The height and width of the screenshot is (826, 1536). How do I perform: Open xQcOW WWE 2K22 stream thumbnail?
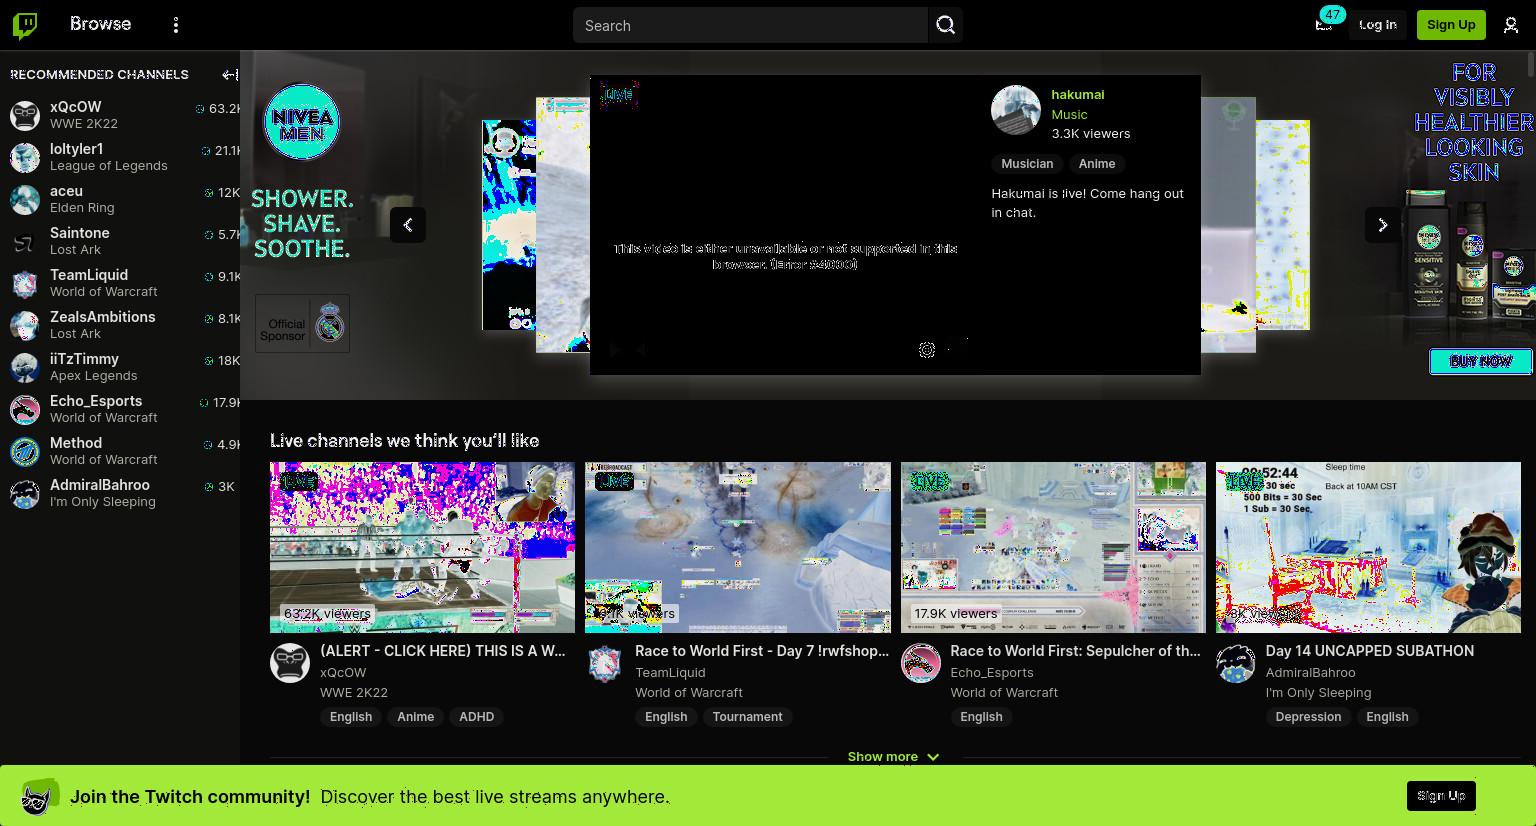point(422,547)
